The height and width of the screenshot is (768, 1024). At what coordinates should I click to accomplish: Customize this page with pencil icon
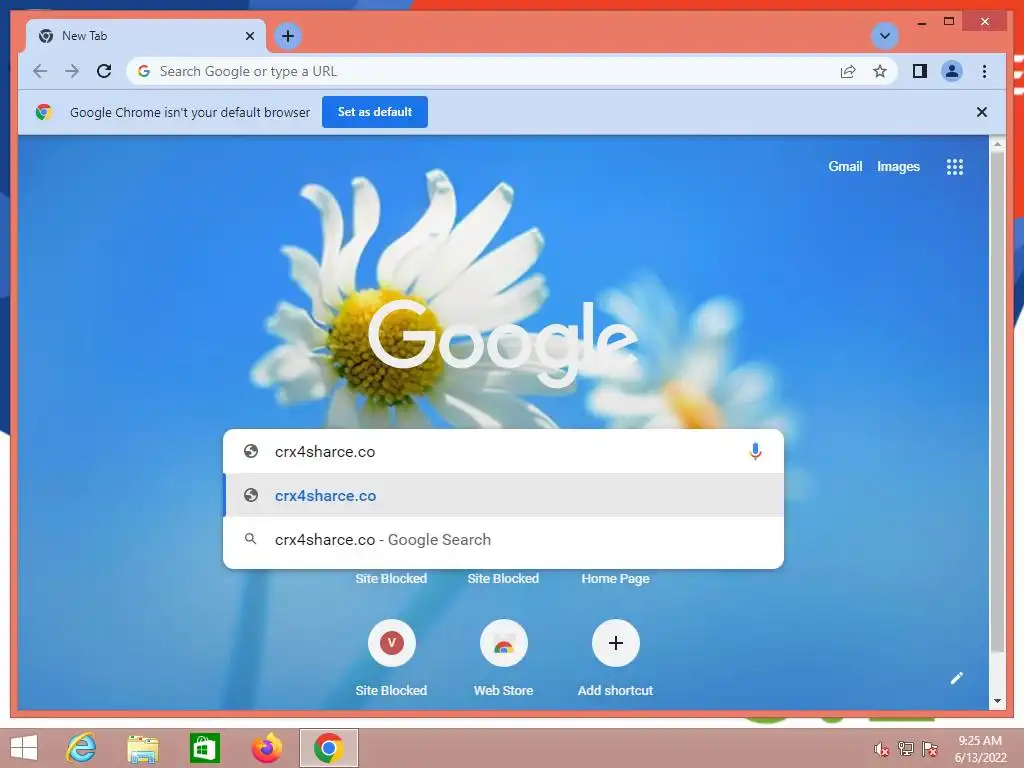click(957, 678)
